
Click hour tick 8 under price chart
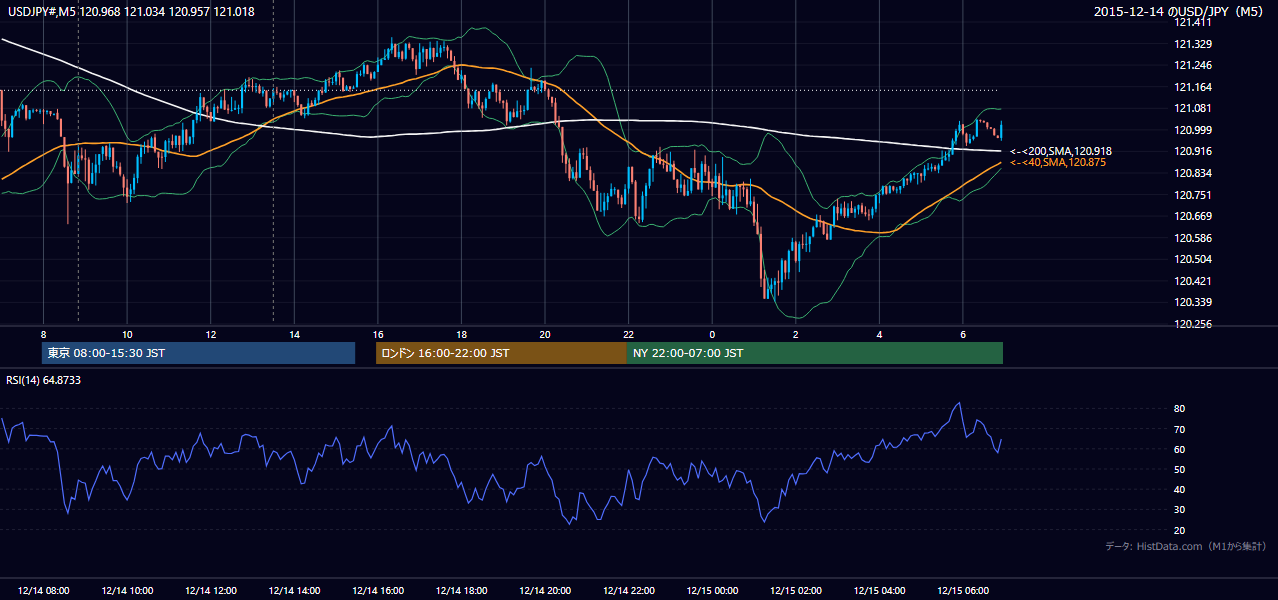(43, 334)
